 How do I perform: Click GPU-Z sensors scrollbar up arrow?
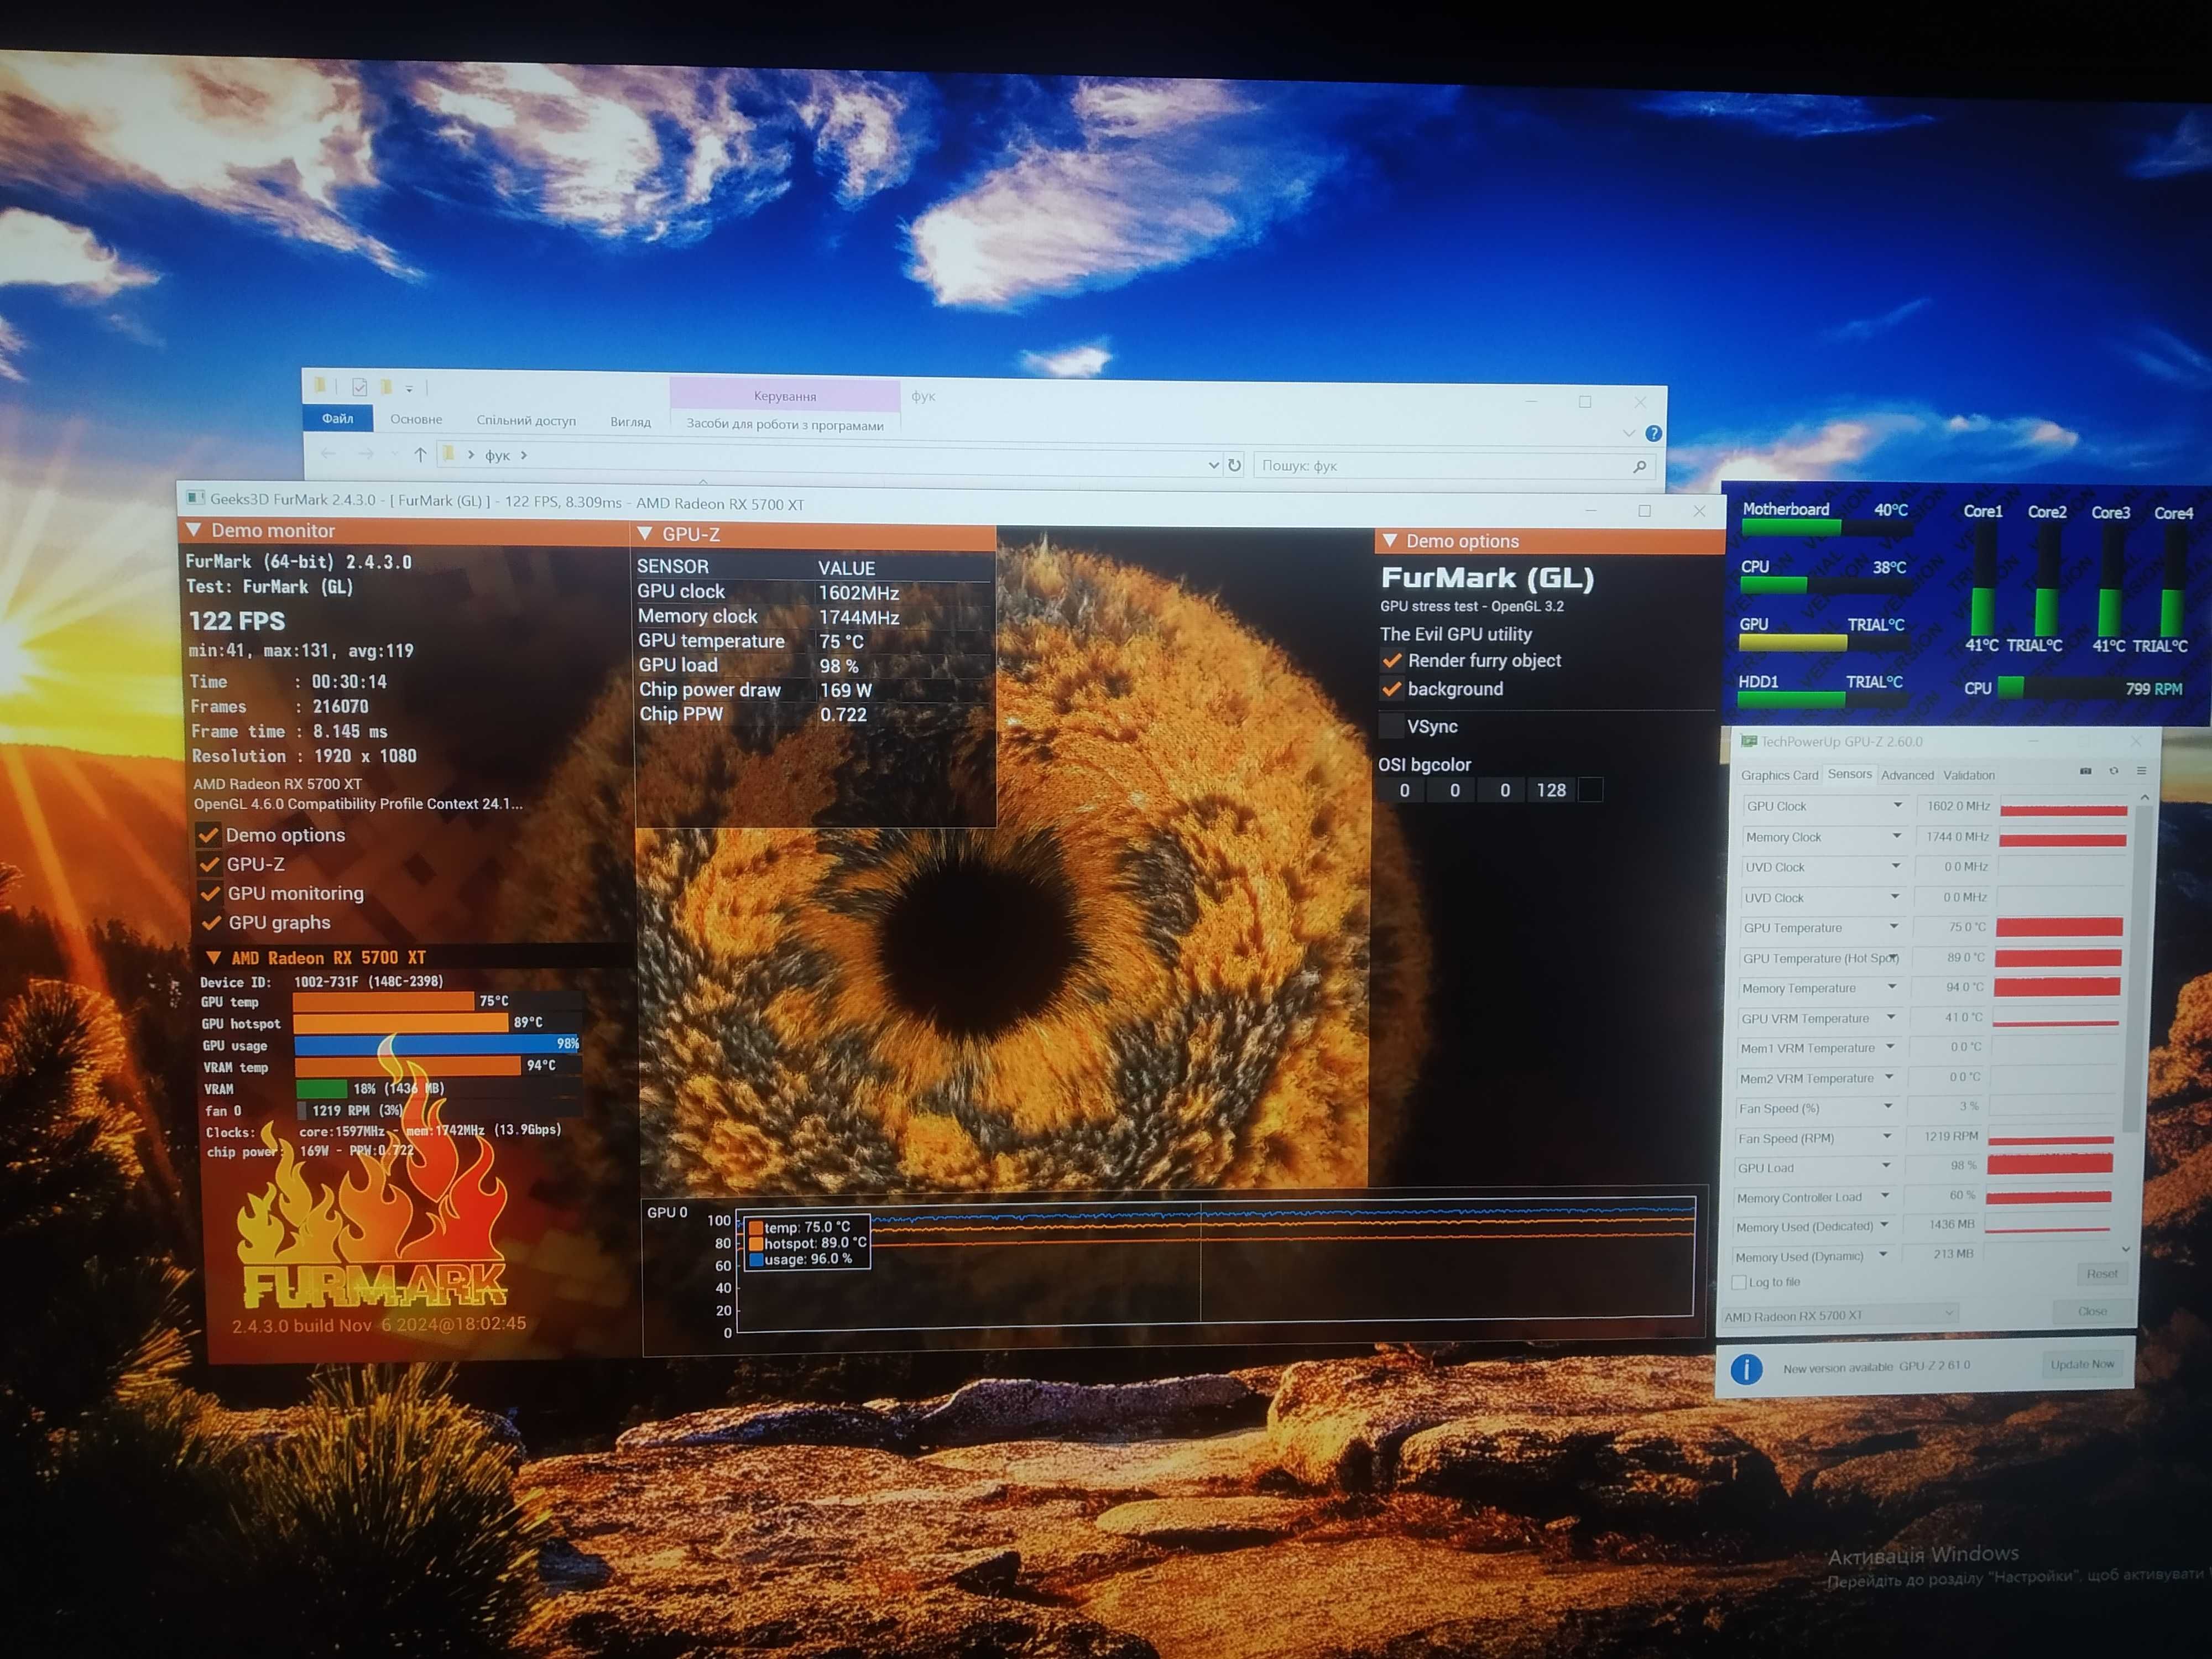coord(2144,797)
